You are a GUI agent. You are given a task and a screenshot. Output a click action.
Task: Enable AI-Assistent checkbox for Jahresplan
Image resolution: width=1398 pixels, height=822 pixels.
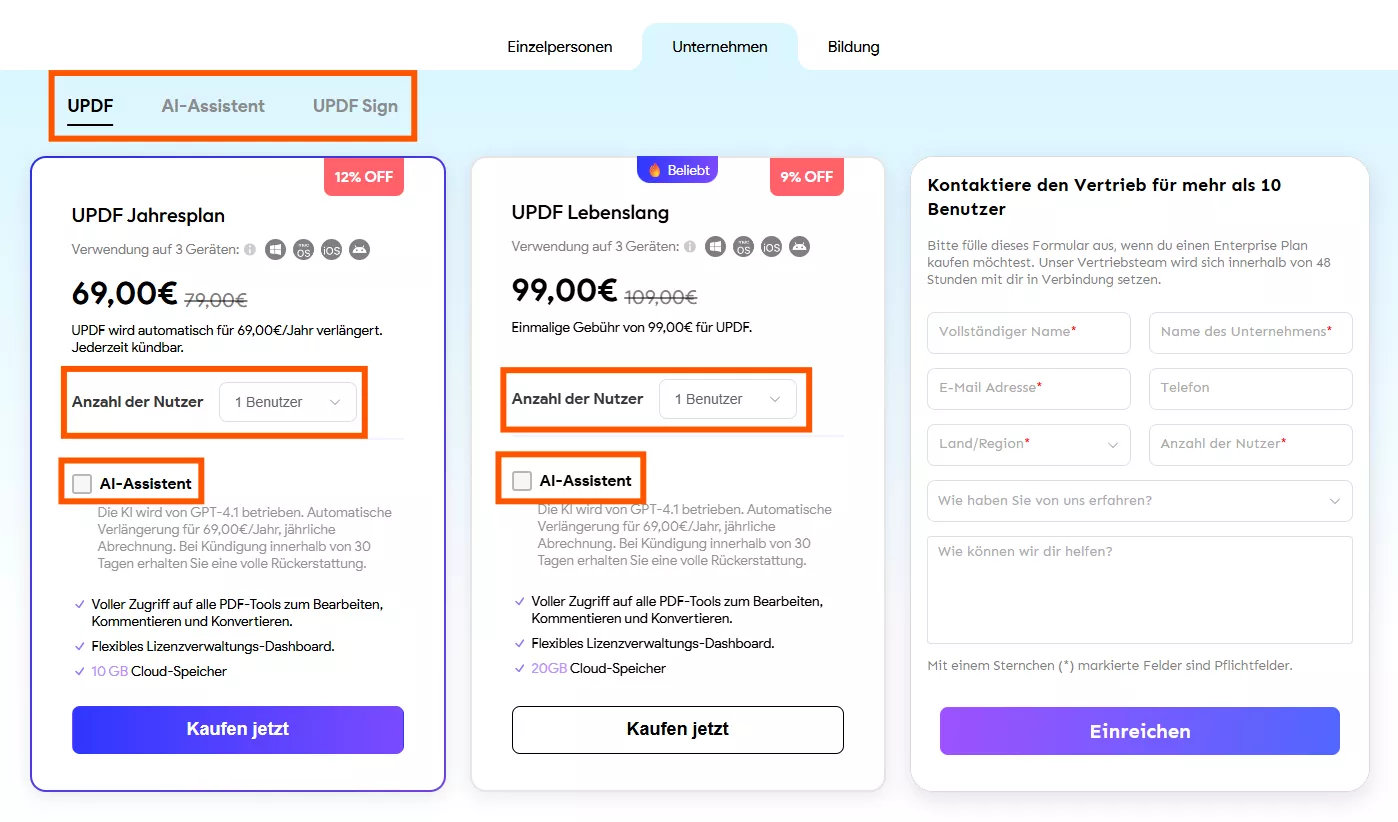[x=82, y=484]
